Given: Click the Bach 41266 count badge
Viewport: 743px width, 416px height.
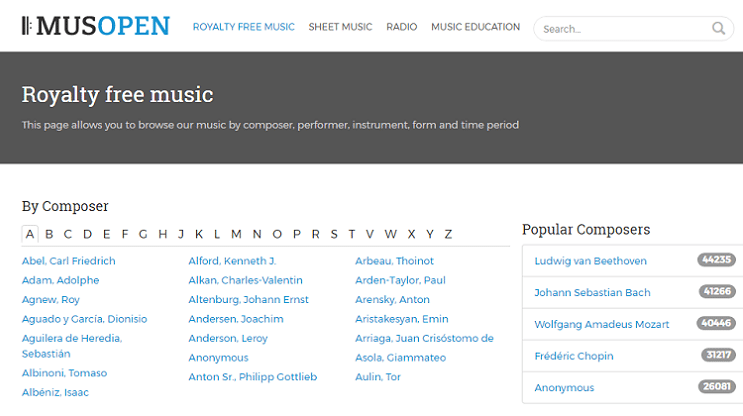Looking at the screenshot, I should tap(717, 291).
